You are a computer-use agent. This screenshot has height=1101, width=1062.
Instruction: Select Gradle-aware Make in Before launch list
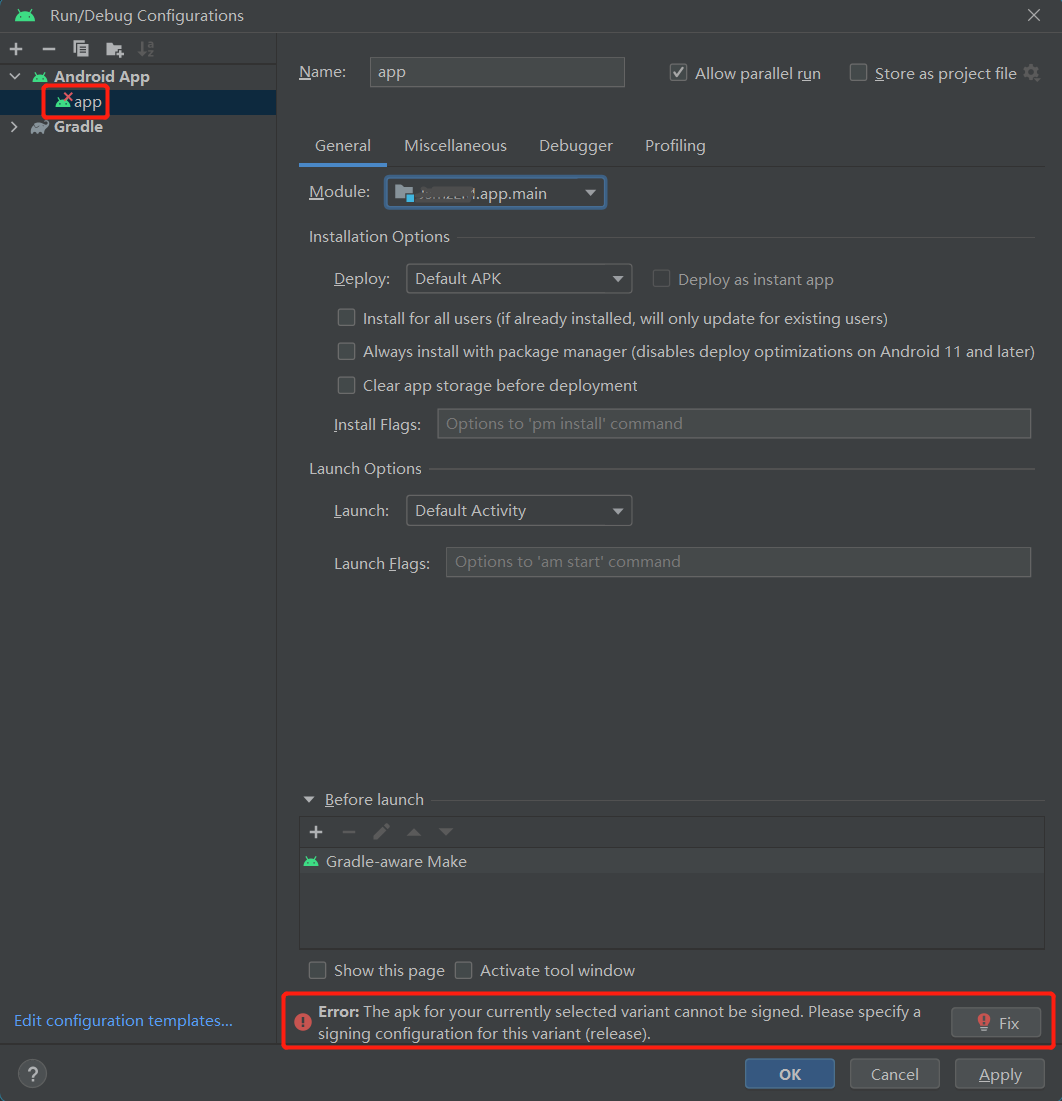click(396, 861)
